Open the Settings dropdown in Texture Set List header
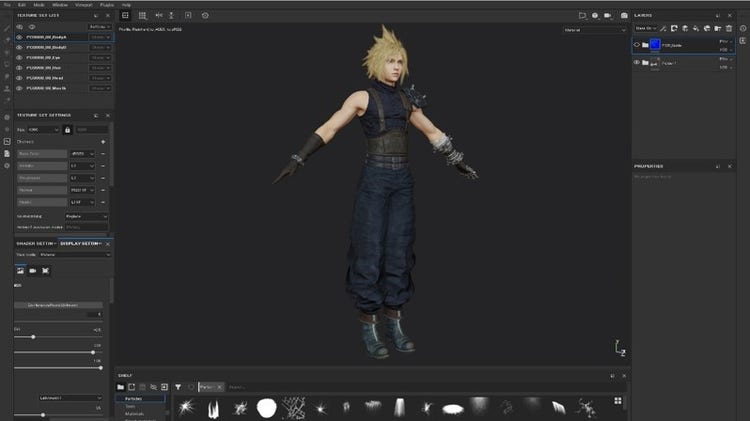This screenshot has width=750, height=421. tap(99, 27)
